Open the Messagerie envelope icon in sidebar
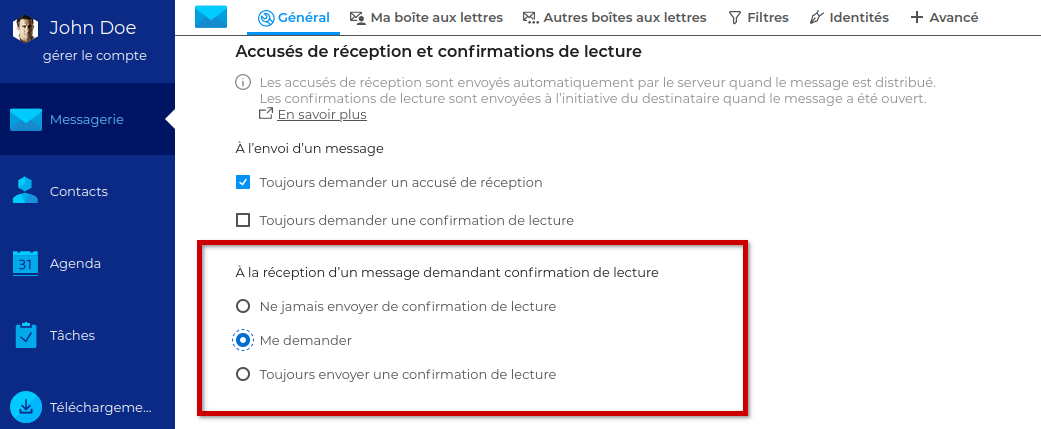 (x=26, y=120)
